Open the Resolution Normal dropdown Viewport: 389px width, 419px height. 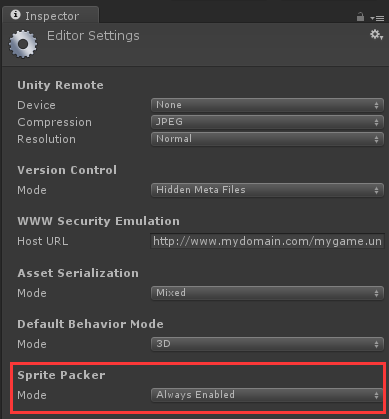coord(267,139)
